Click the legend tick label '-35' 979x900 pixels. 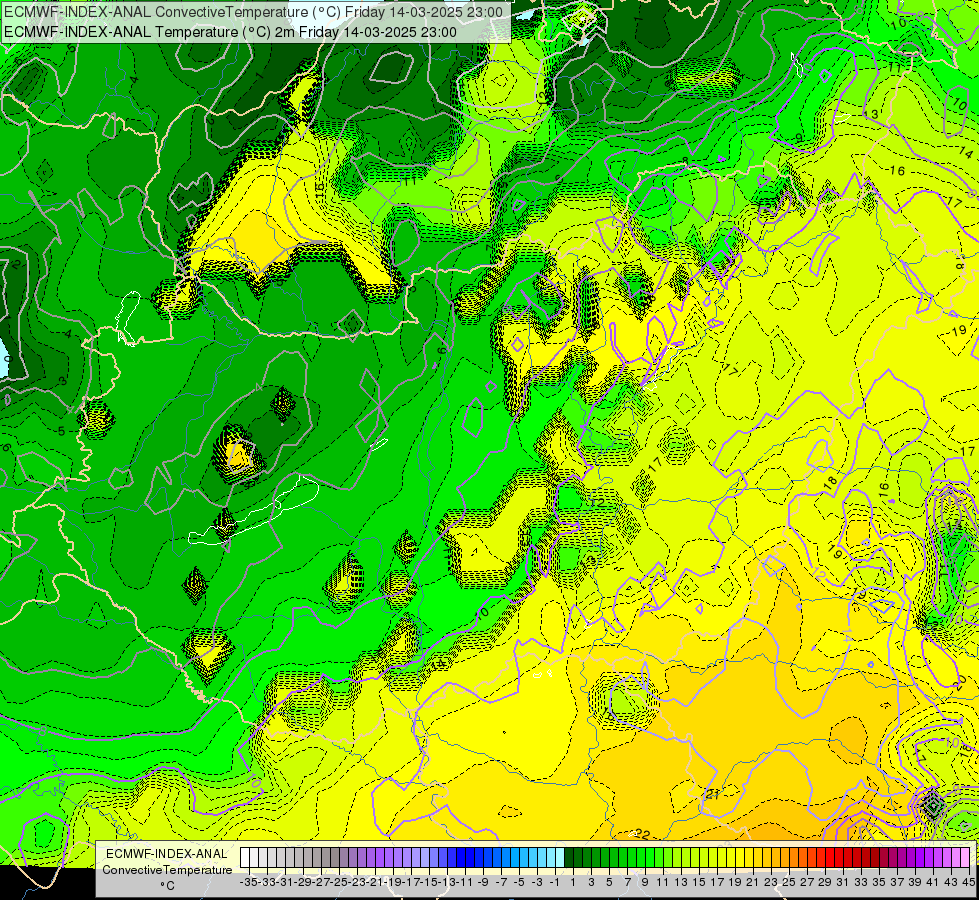pyautogui.click(x=248, y=883)
